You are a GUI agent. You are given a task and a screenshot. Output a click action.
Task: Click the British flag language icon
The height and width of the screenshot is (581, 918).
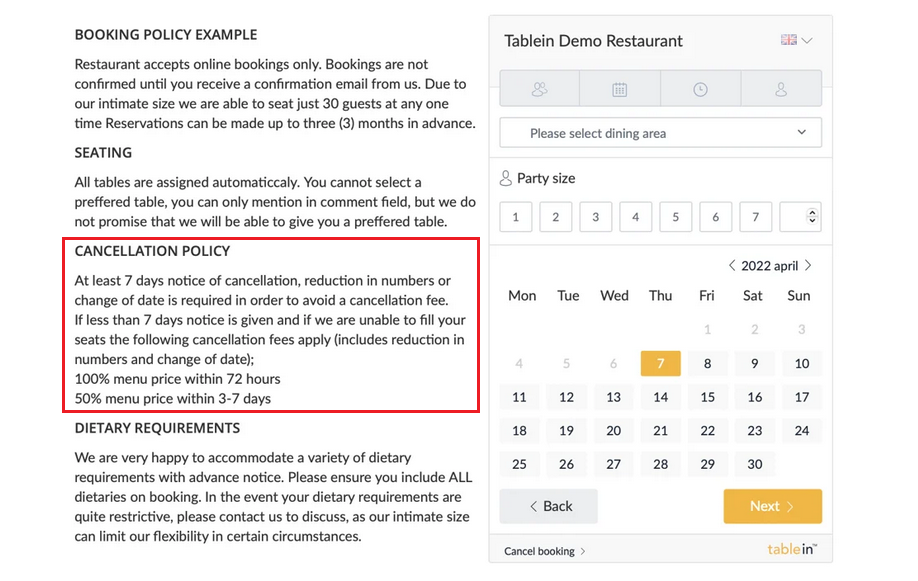point(787,41)
